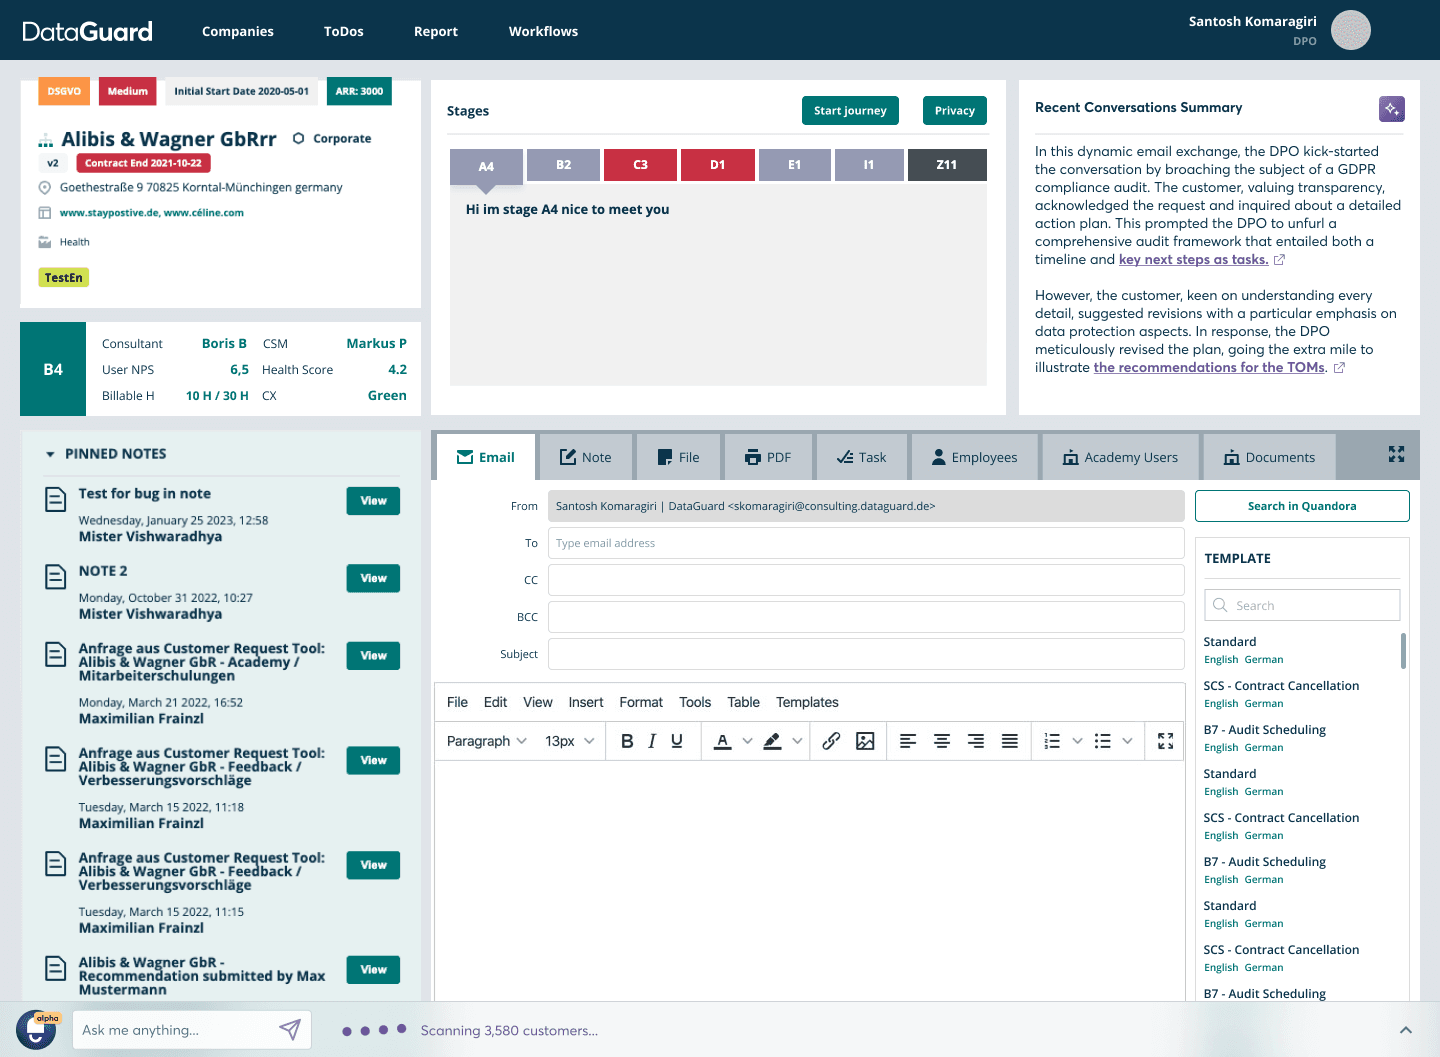Expand the bottom assistant bar chevron
Viewport: 1440px width, 1057px height.
(x=1405, y=1030)
